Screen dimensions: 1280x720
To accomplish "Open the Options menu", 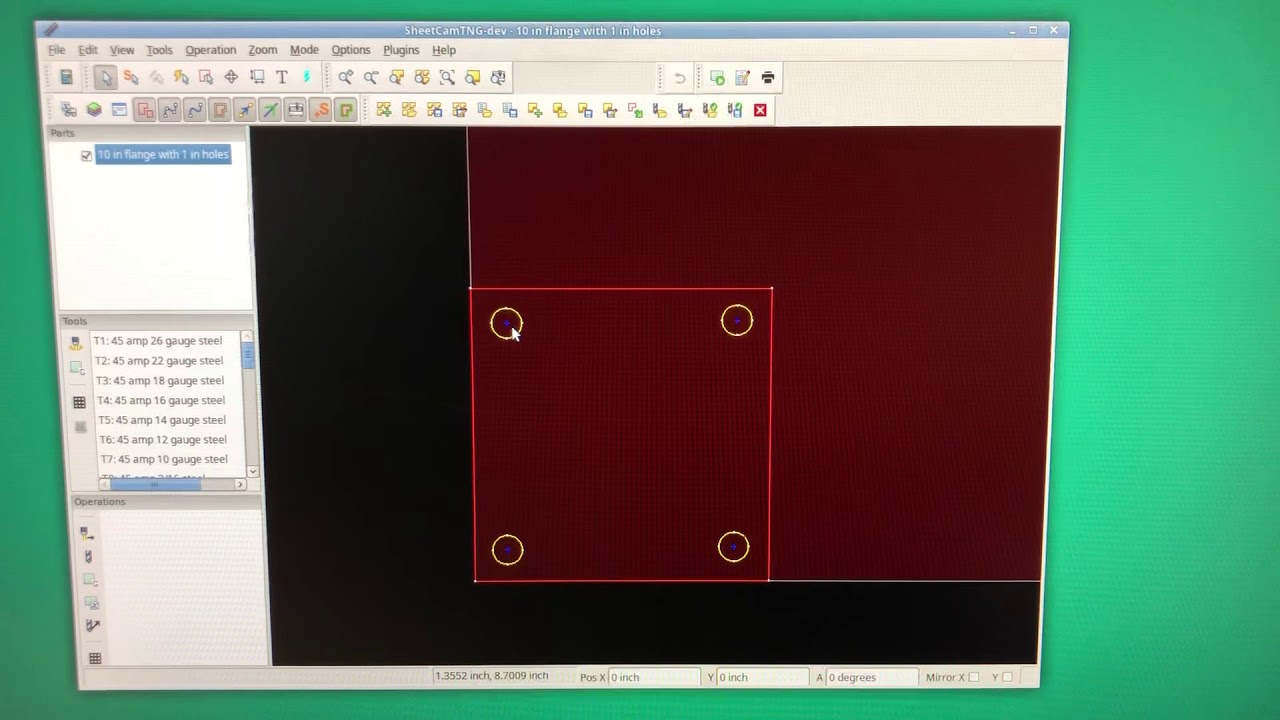I will coord(351,50).
